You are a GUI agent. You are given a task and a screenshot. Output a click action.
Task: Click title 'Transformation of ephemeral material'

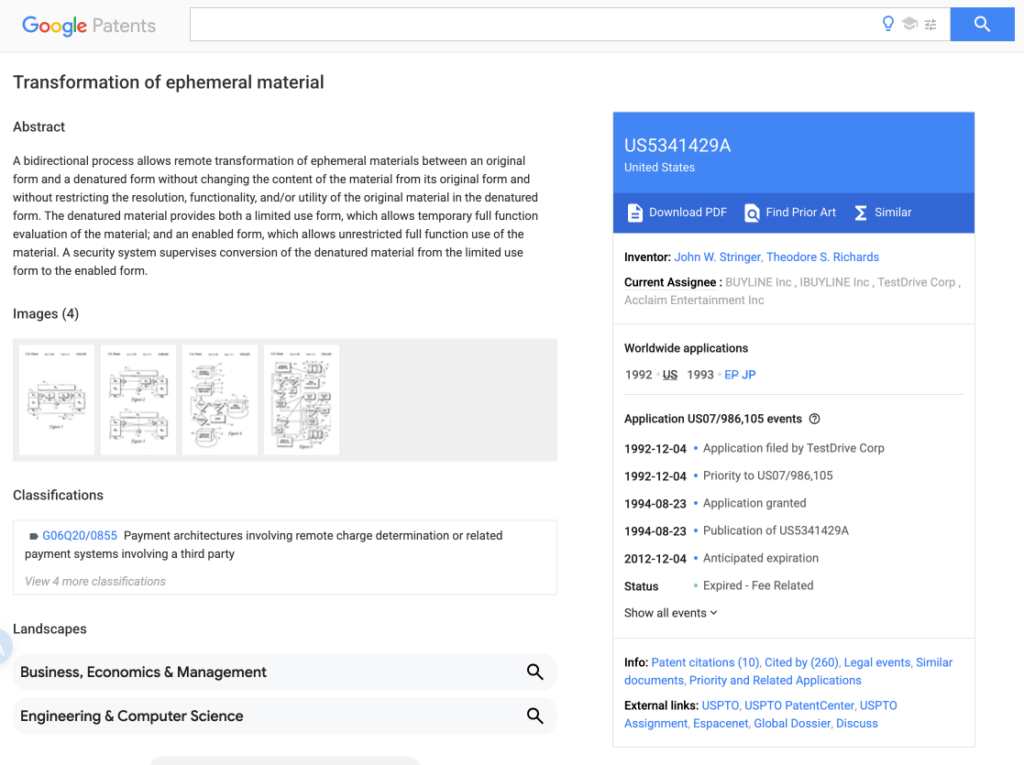point(168,82)
